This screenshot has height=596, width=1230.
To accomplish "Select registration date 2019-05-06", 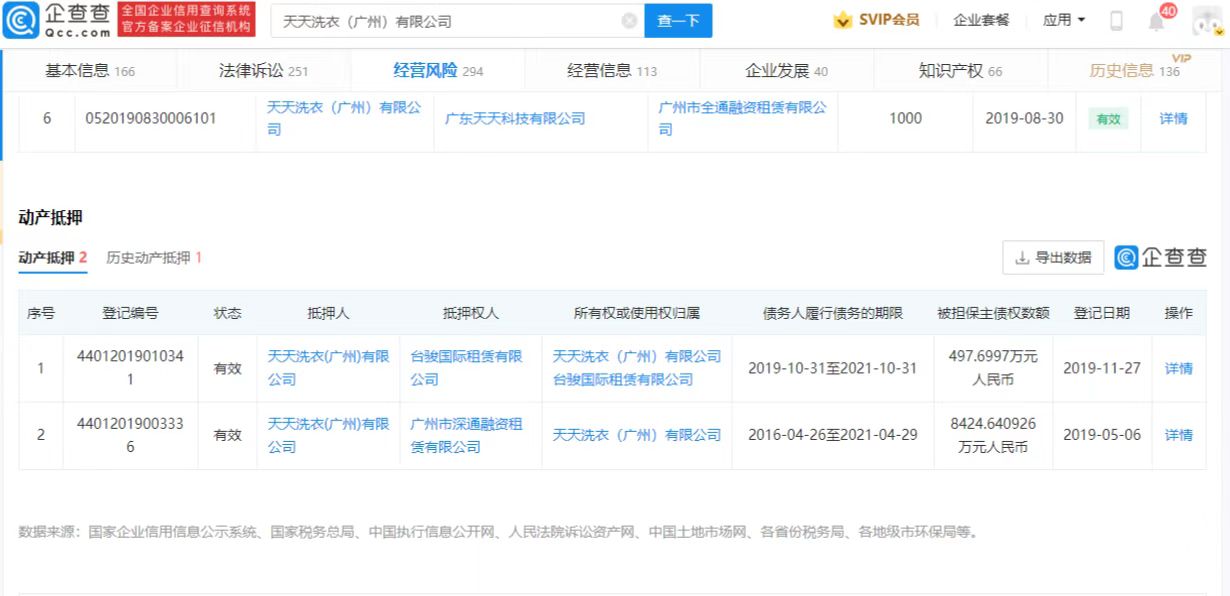I will [x=1102, y=435].
